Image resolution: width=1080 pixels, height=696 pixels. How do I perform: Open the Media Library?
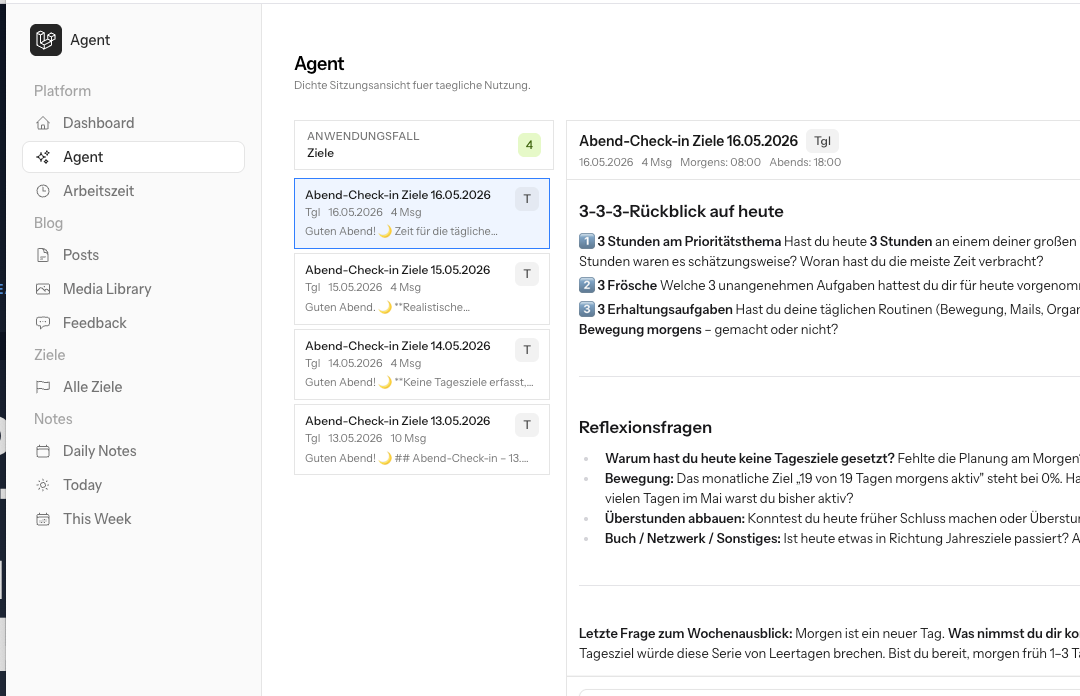[x=134, y=289]
